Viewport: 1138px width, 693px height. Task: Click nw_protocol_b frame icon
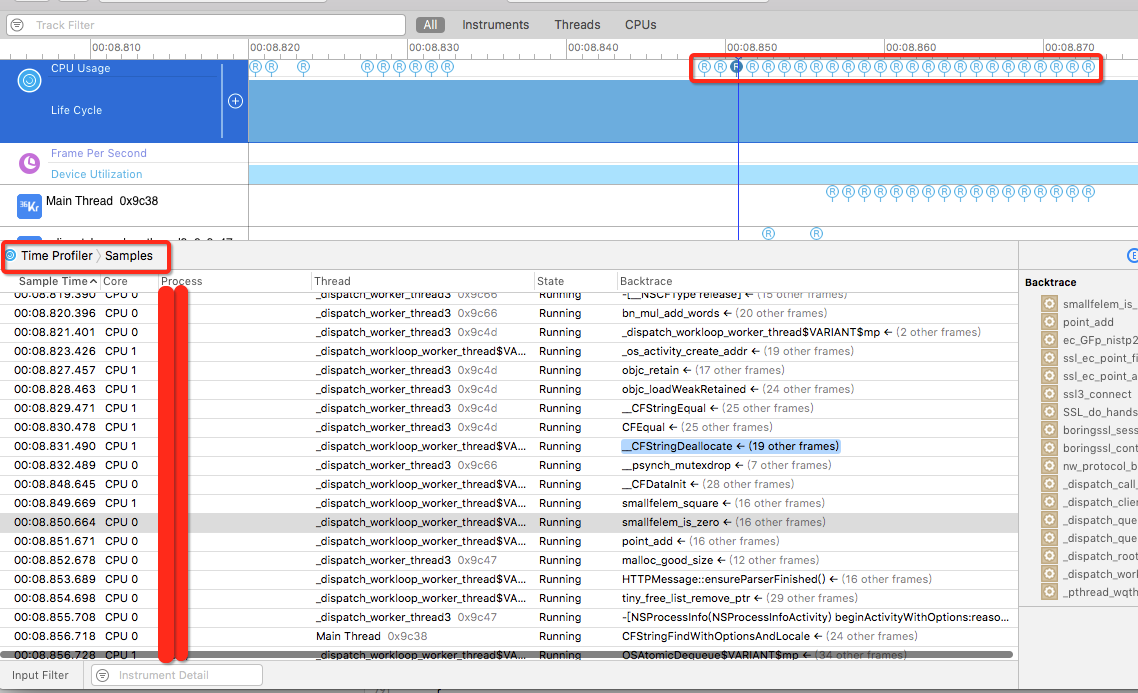point(1049,466)
